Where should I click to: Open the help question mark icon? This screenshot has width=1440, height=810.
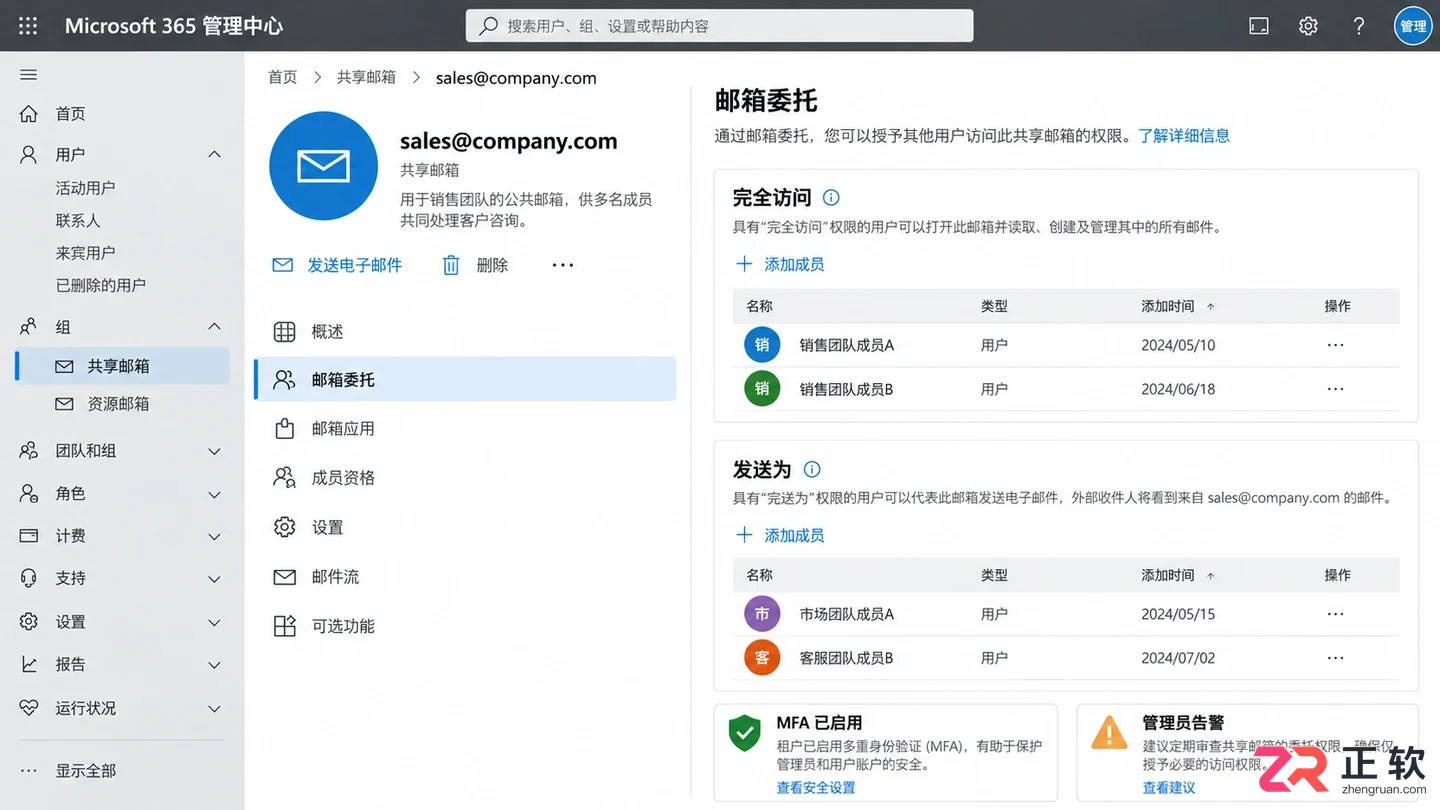pyautogui.click(x=1358, y=26)
